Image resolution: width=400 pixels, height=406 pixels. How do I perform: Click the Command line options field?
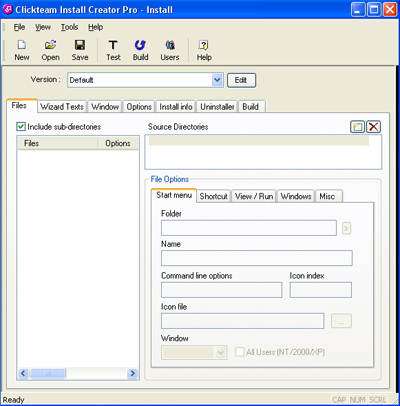click(222, 290)
